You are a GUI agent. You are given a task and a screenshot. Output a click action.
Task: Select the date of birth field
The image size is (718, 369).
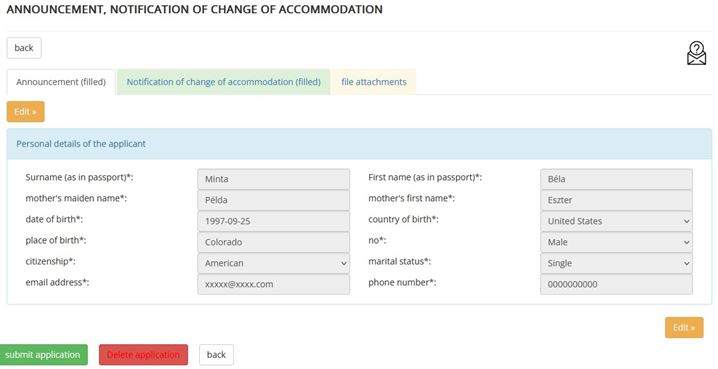(273, 221)
